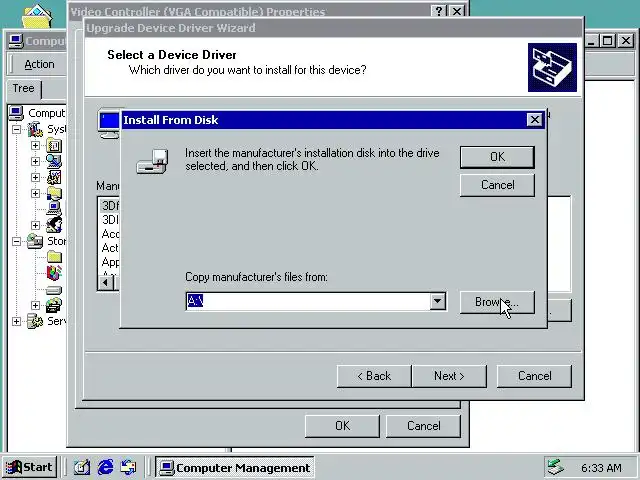This screenshot has height=480, width=640.
Task: Select the System Information magnifier icon
Action: (x=54, y=161)
